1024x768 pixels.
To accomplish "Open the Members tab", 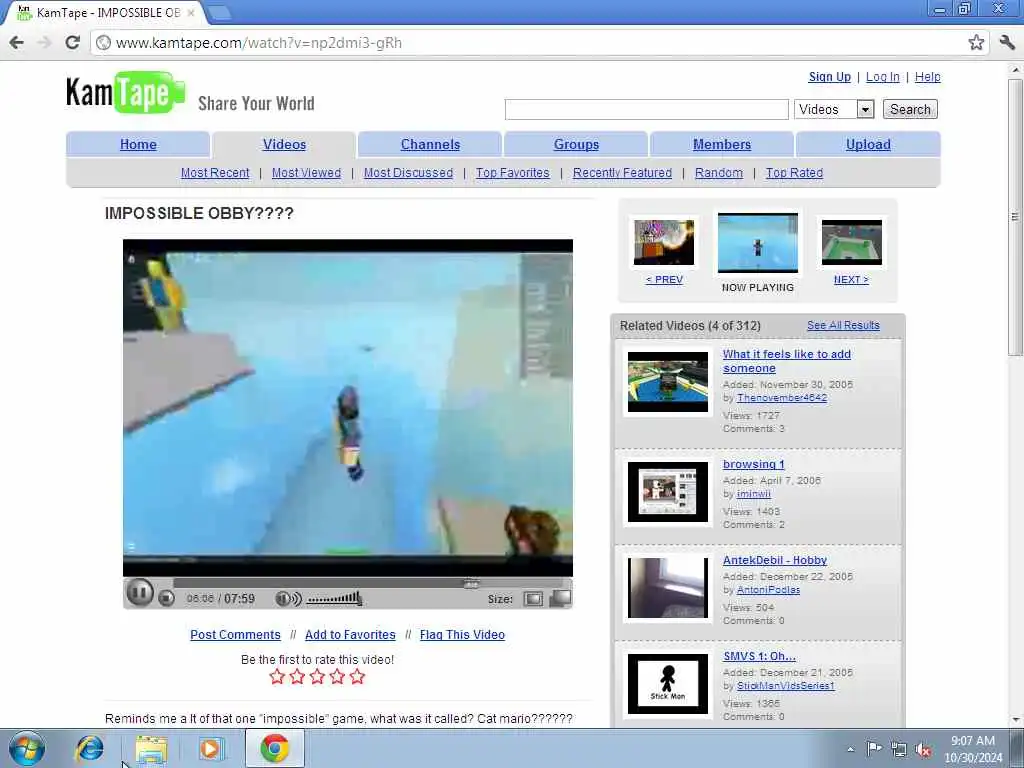I will tap(722, 144).
